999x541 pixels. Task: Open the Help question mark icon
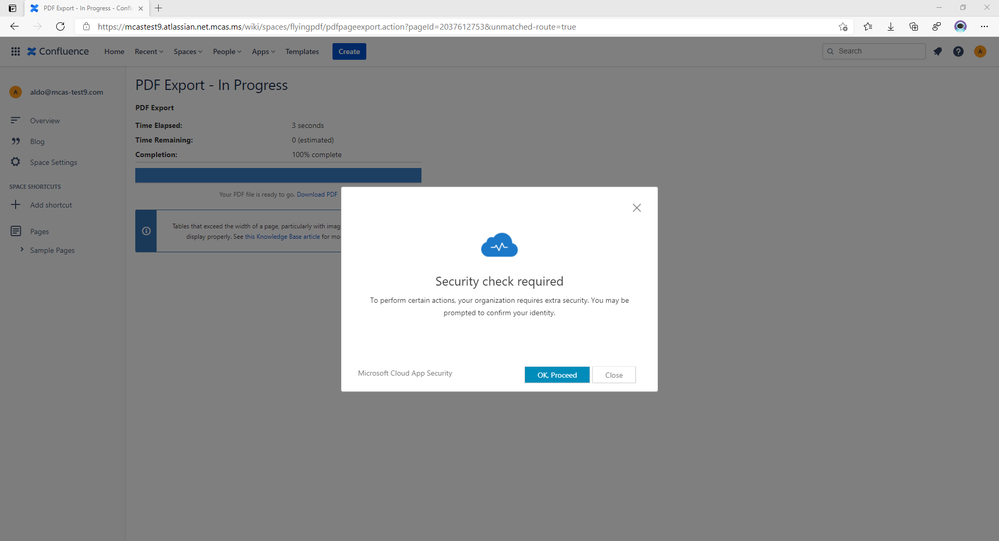coord(958,52)
